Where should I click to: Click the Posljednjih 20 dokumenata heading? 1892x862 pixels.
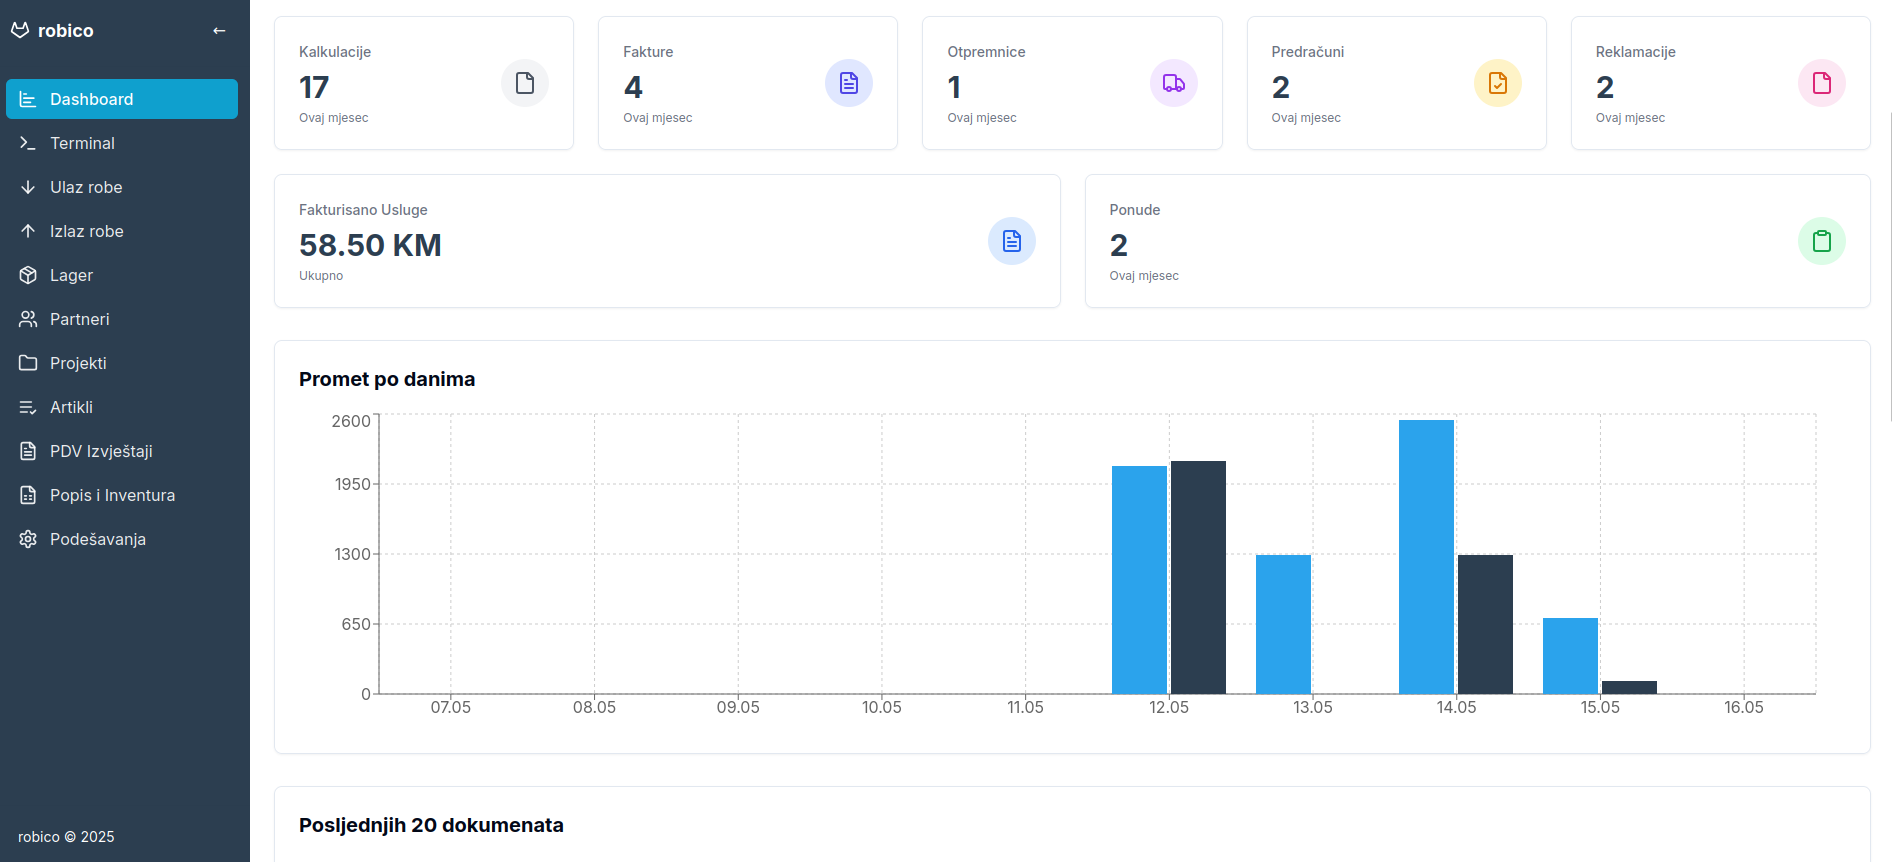[x=431, y=825]
